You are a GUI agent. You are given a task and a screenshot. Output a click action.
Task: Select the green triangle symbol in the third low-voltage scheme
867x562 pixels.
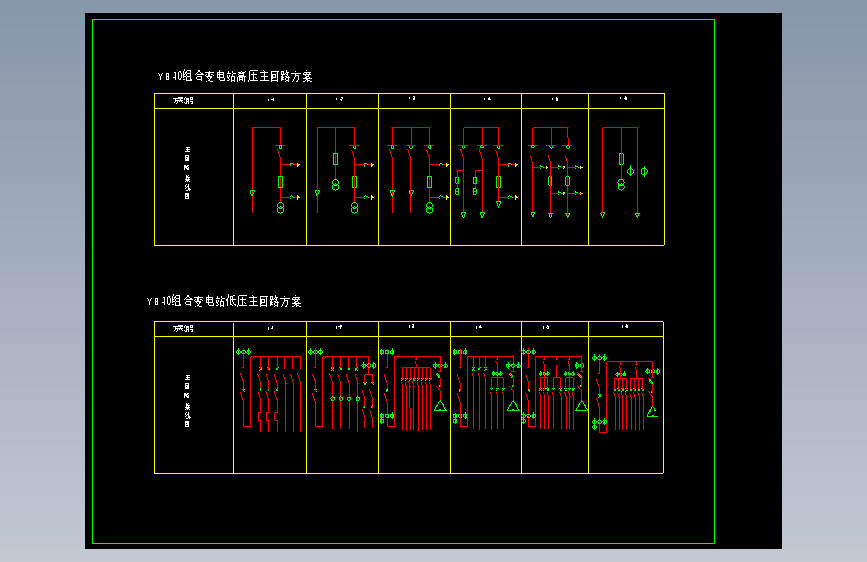point(440,406)
